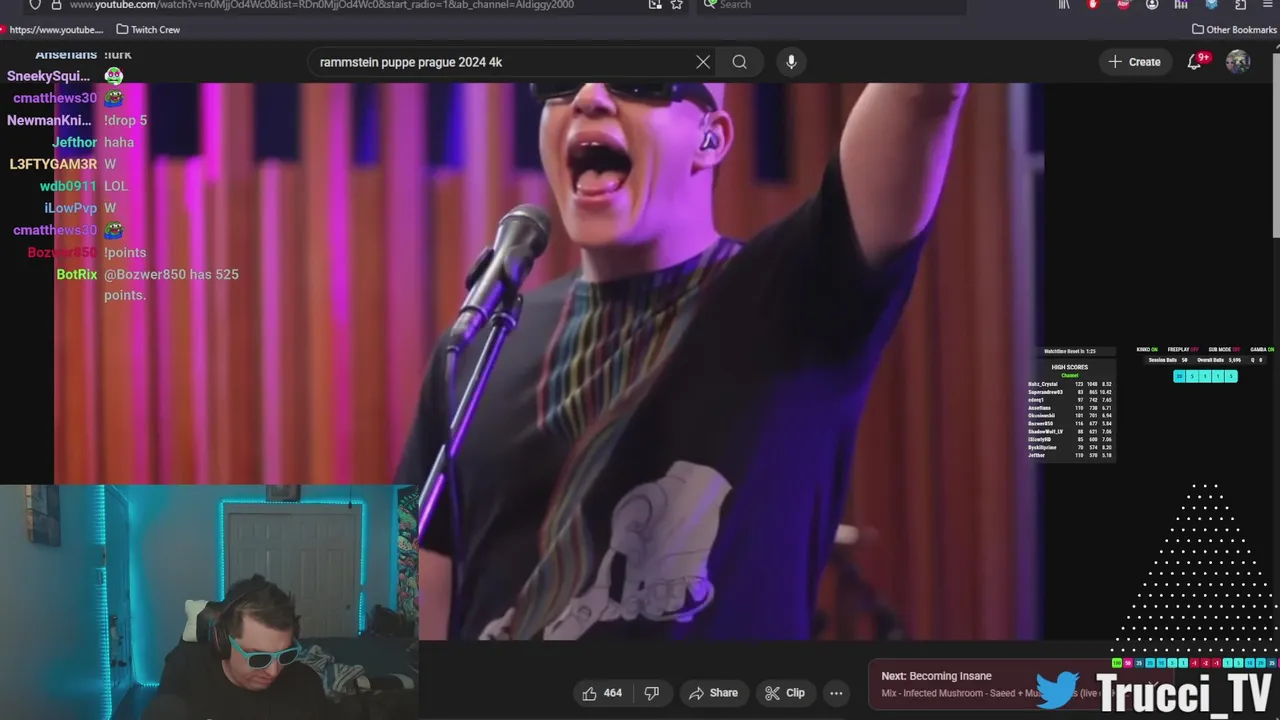
Task: Open the YouTube account avatar menu
Action: (1238, 62)
